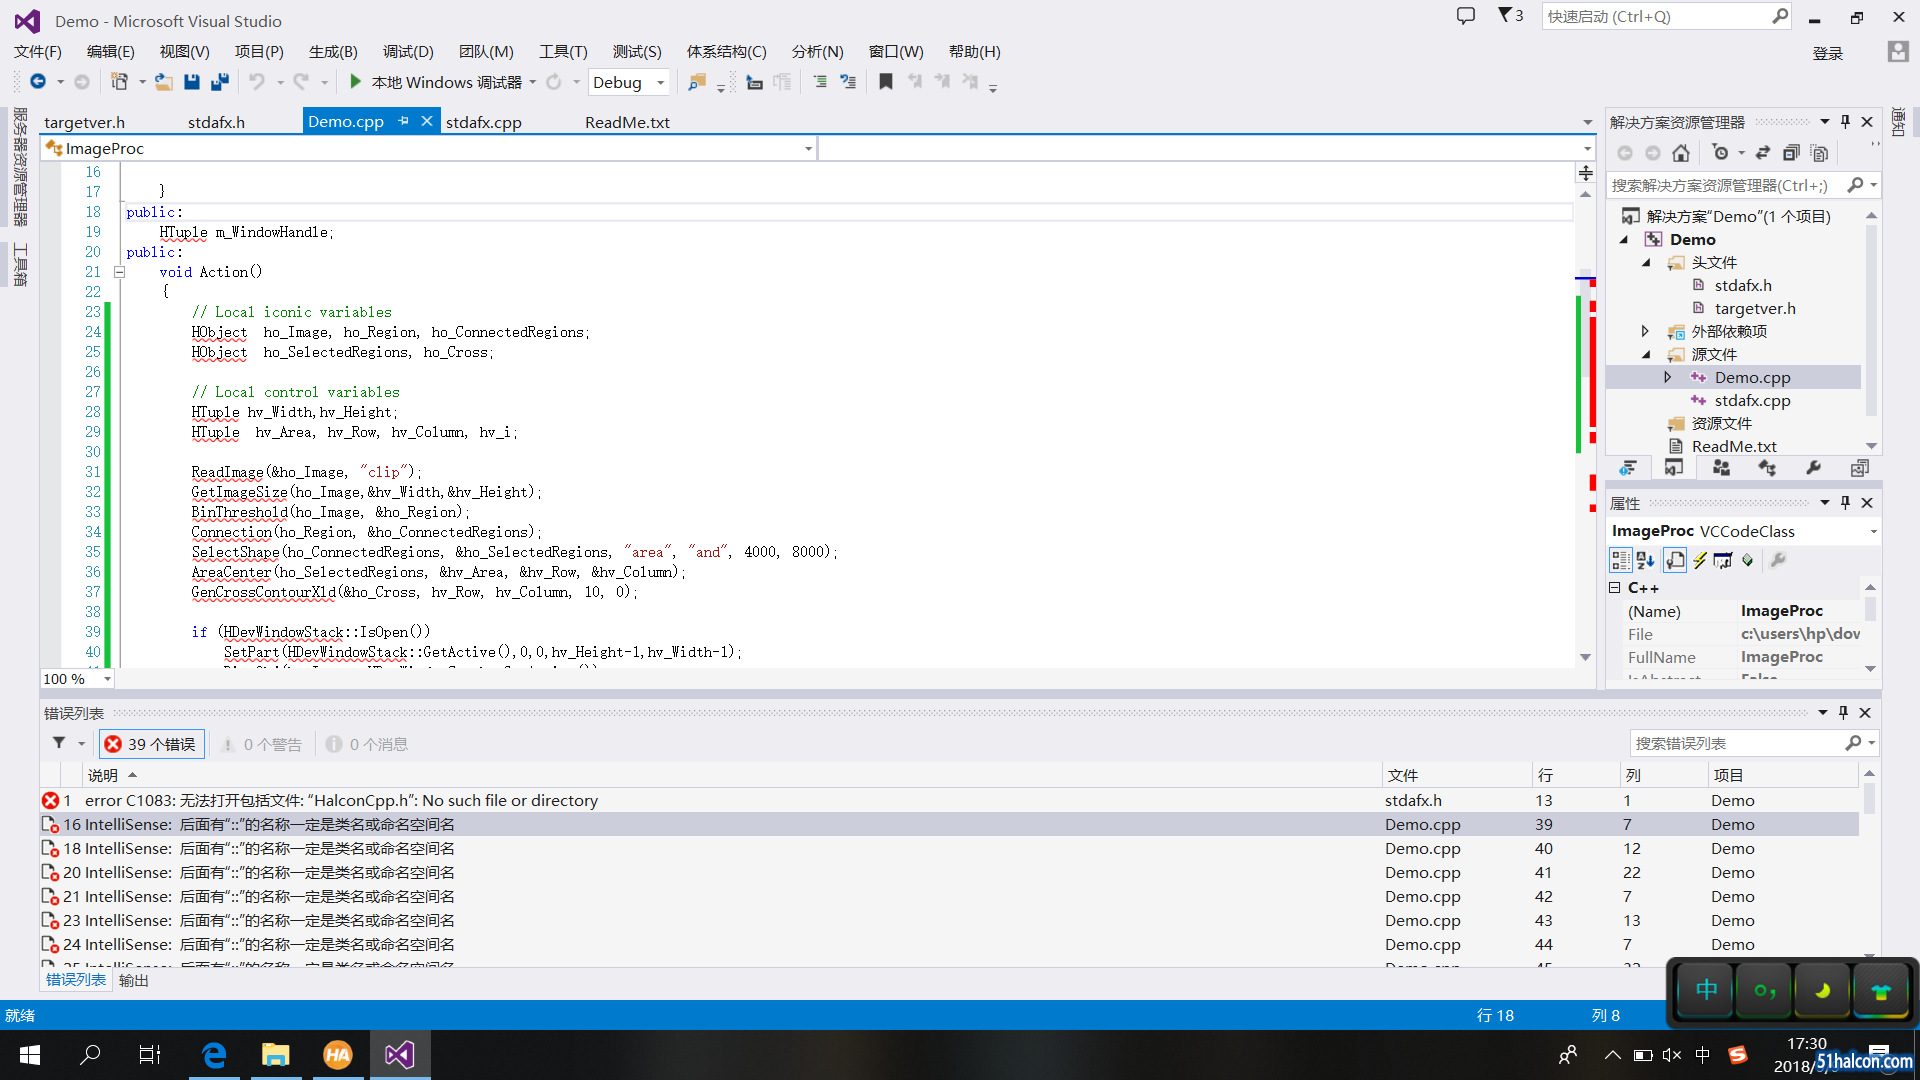1920x1080 pixels.
Task: Toggle Categorized view in Properties panel
Action: pos(1620,561)
